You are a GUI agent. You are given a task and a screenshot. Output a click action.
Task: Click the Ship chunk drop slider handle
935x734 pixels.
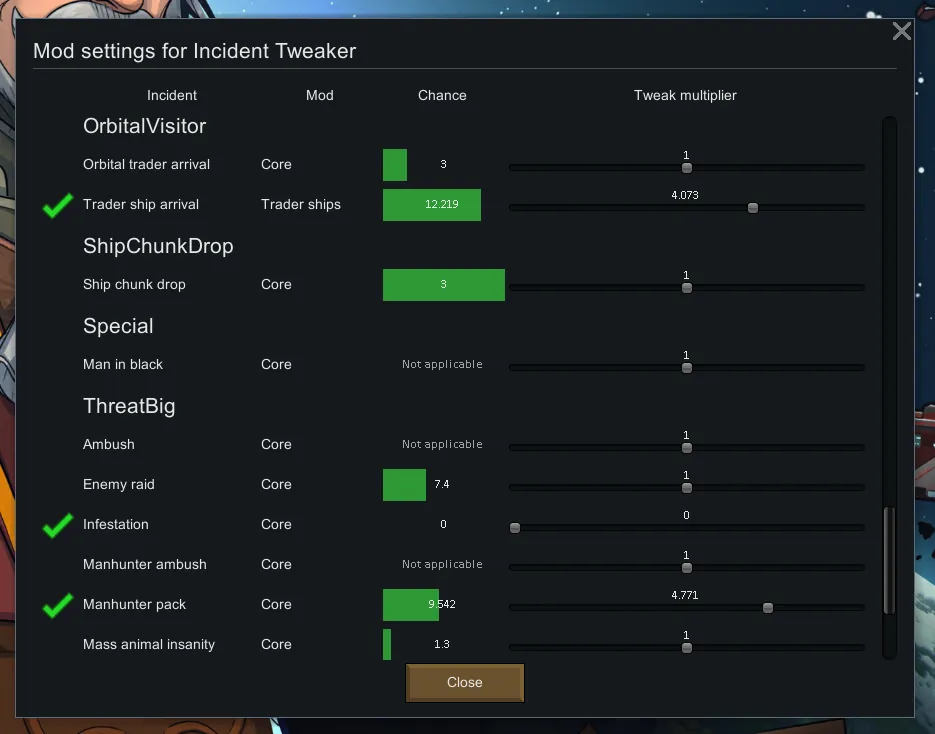pyautogui.click(x=686, y=288)
